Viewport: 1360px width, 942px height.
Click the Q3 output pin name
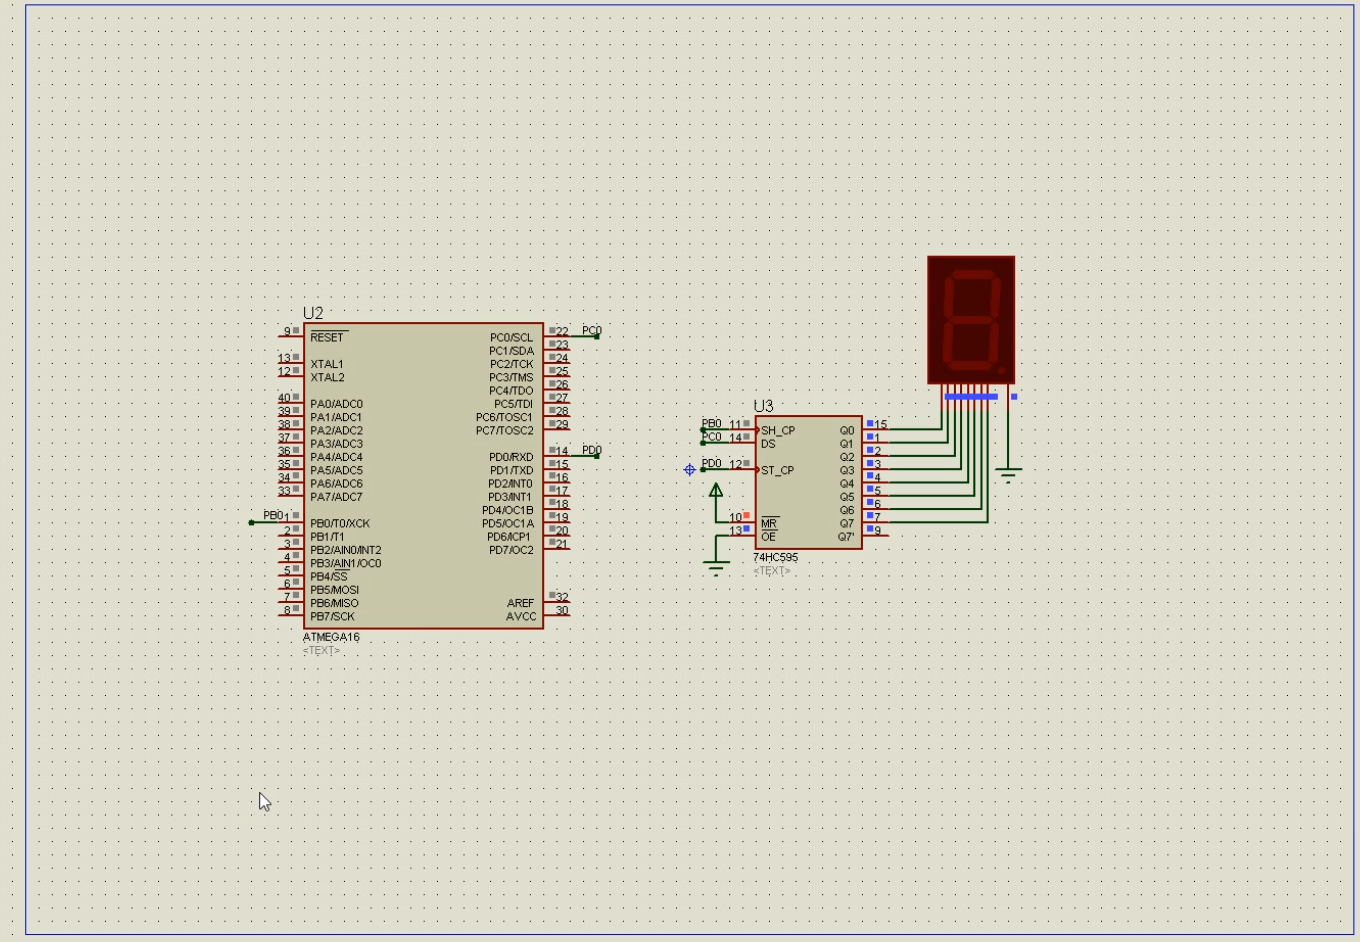tap(847, 470)
